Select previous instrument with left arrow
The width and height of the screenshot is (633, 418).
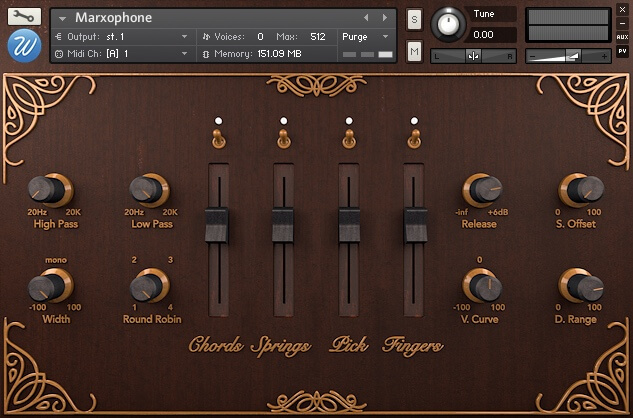coord(366,17)
